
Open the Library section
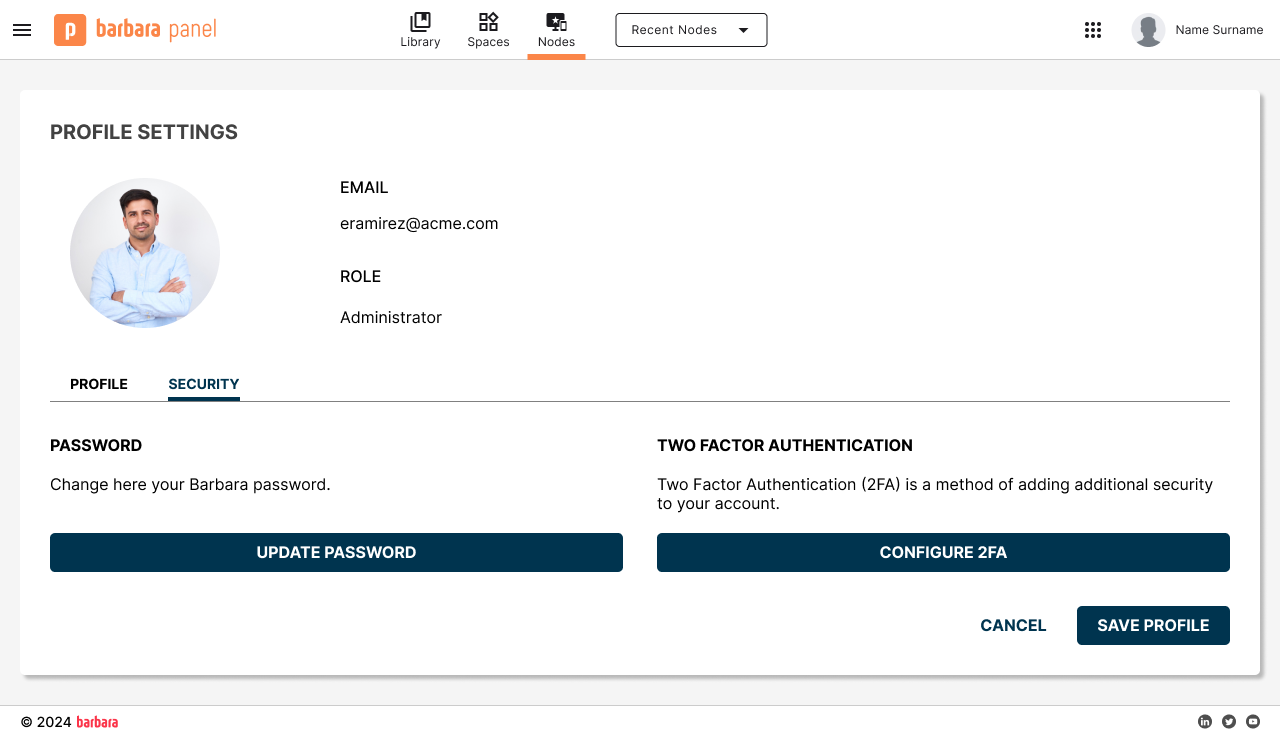click(x=420, y=30)
